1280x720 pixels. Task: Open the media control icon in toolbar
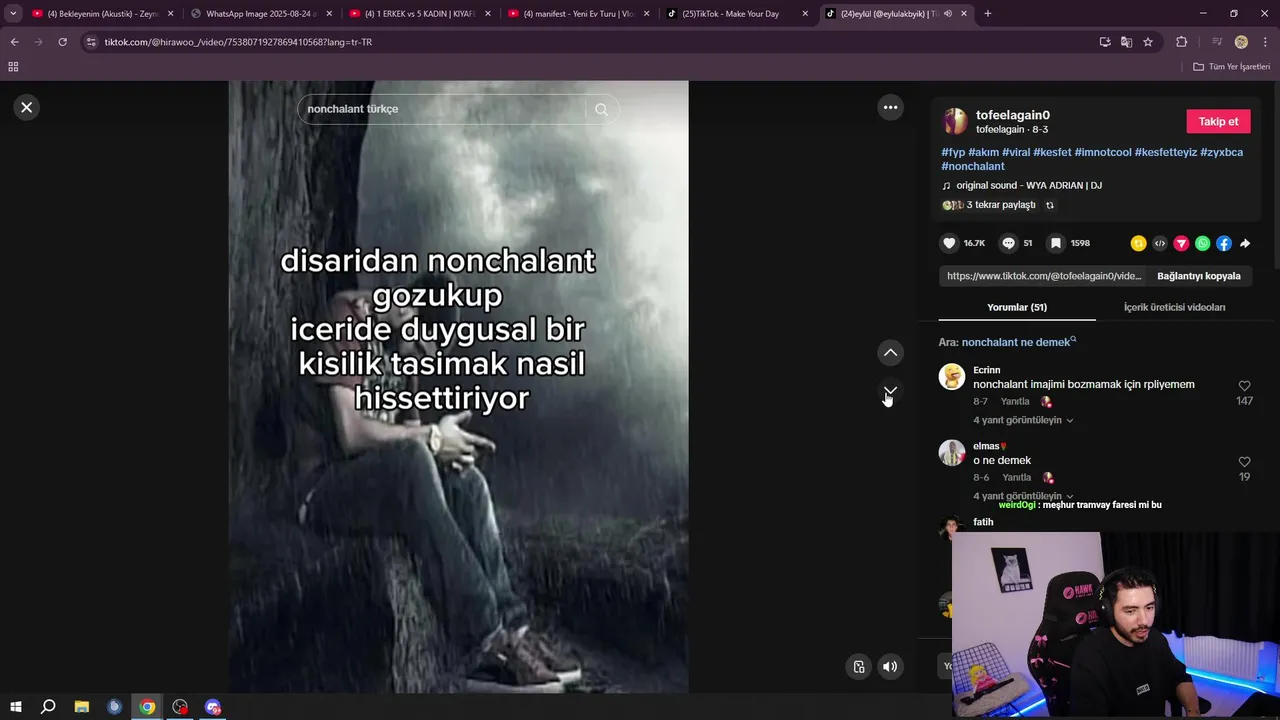coord(1217,42)
